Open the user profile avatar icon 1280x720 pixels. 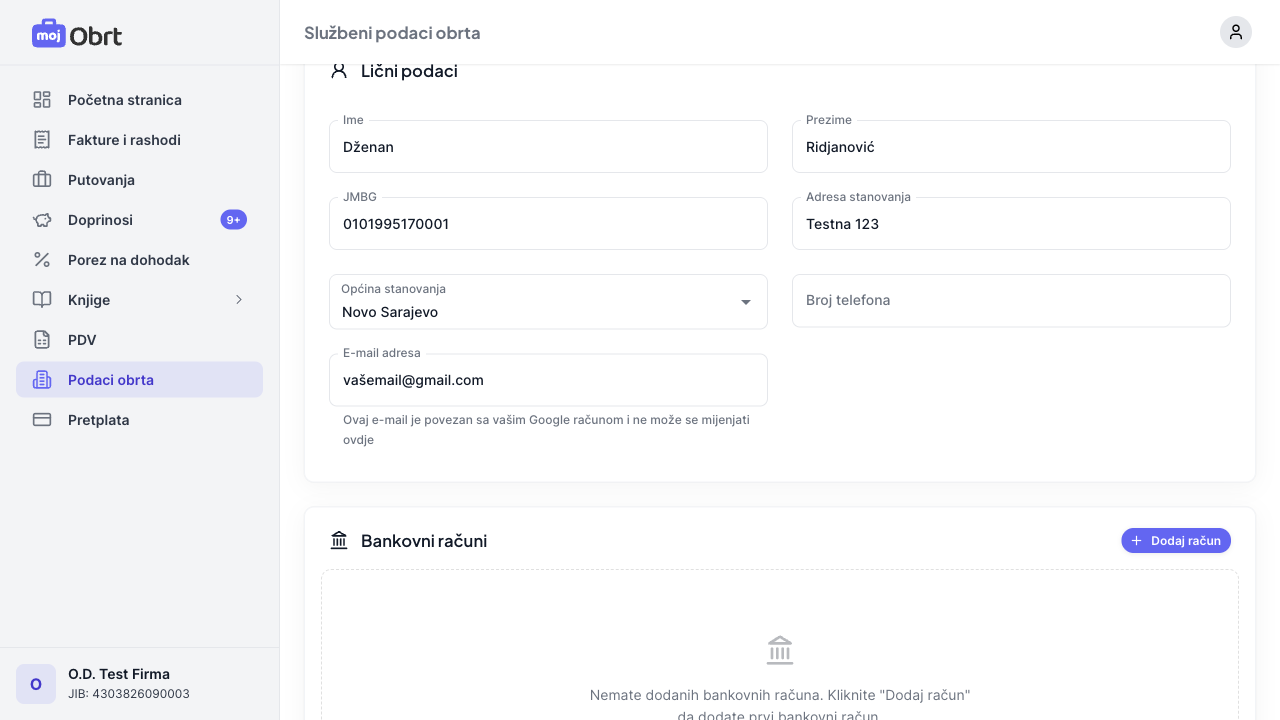pyautogui.click(x=1235, y=32)
